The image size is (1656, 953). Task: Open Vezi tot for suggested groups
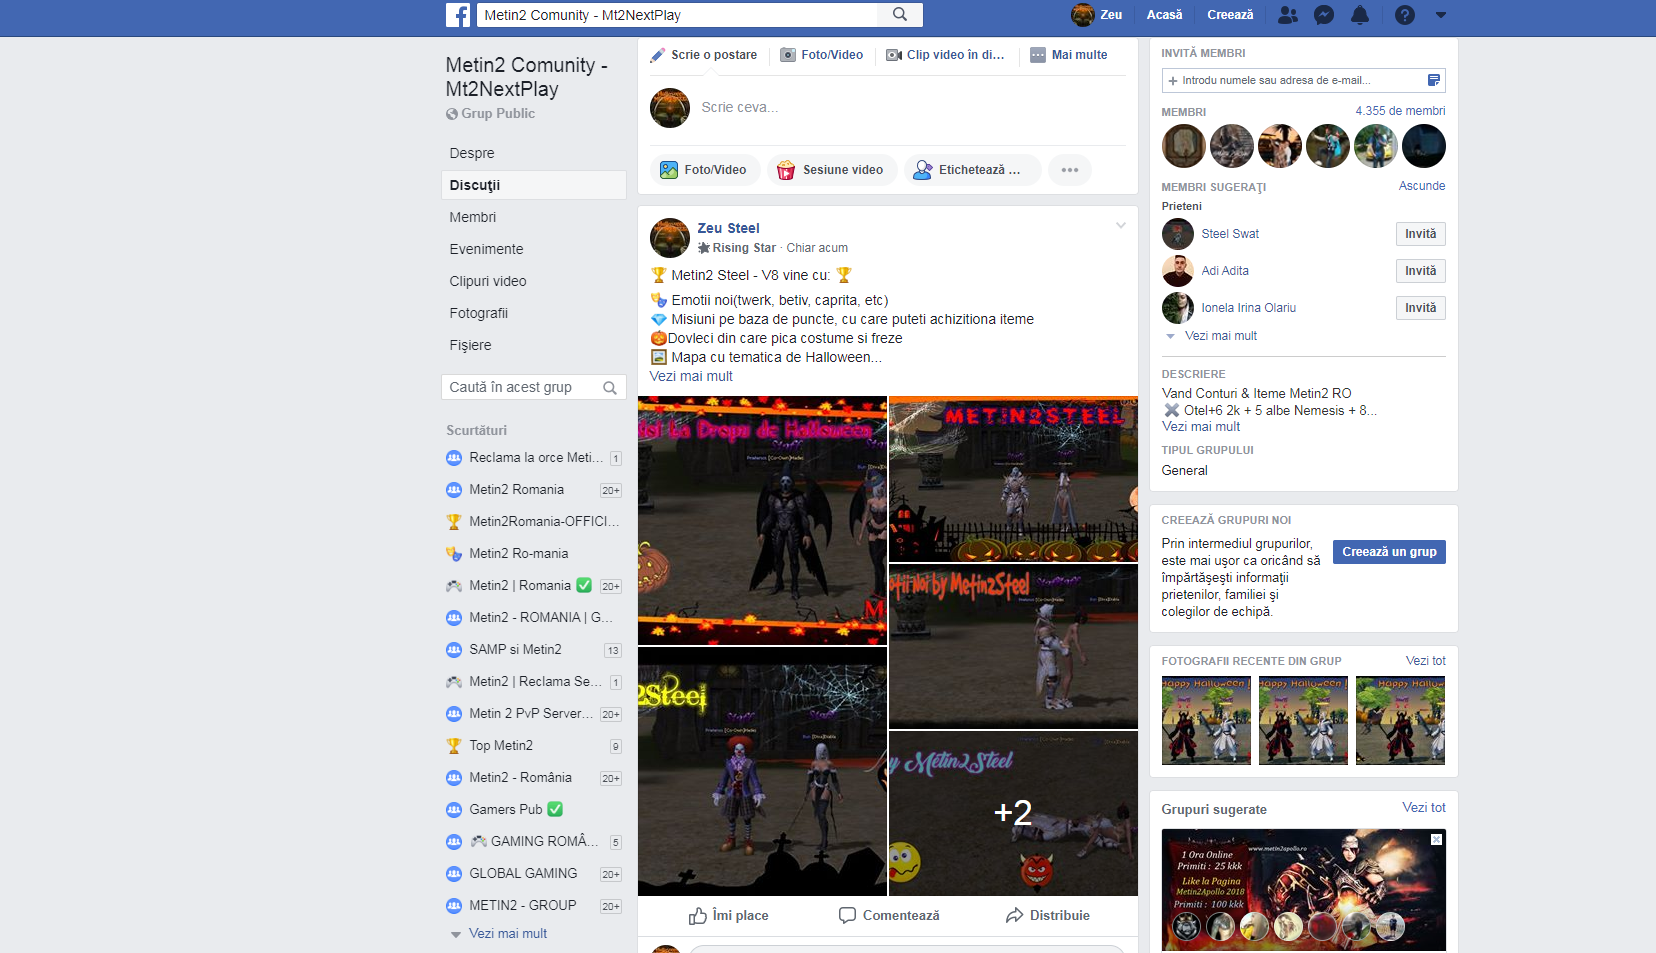1424,808
